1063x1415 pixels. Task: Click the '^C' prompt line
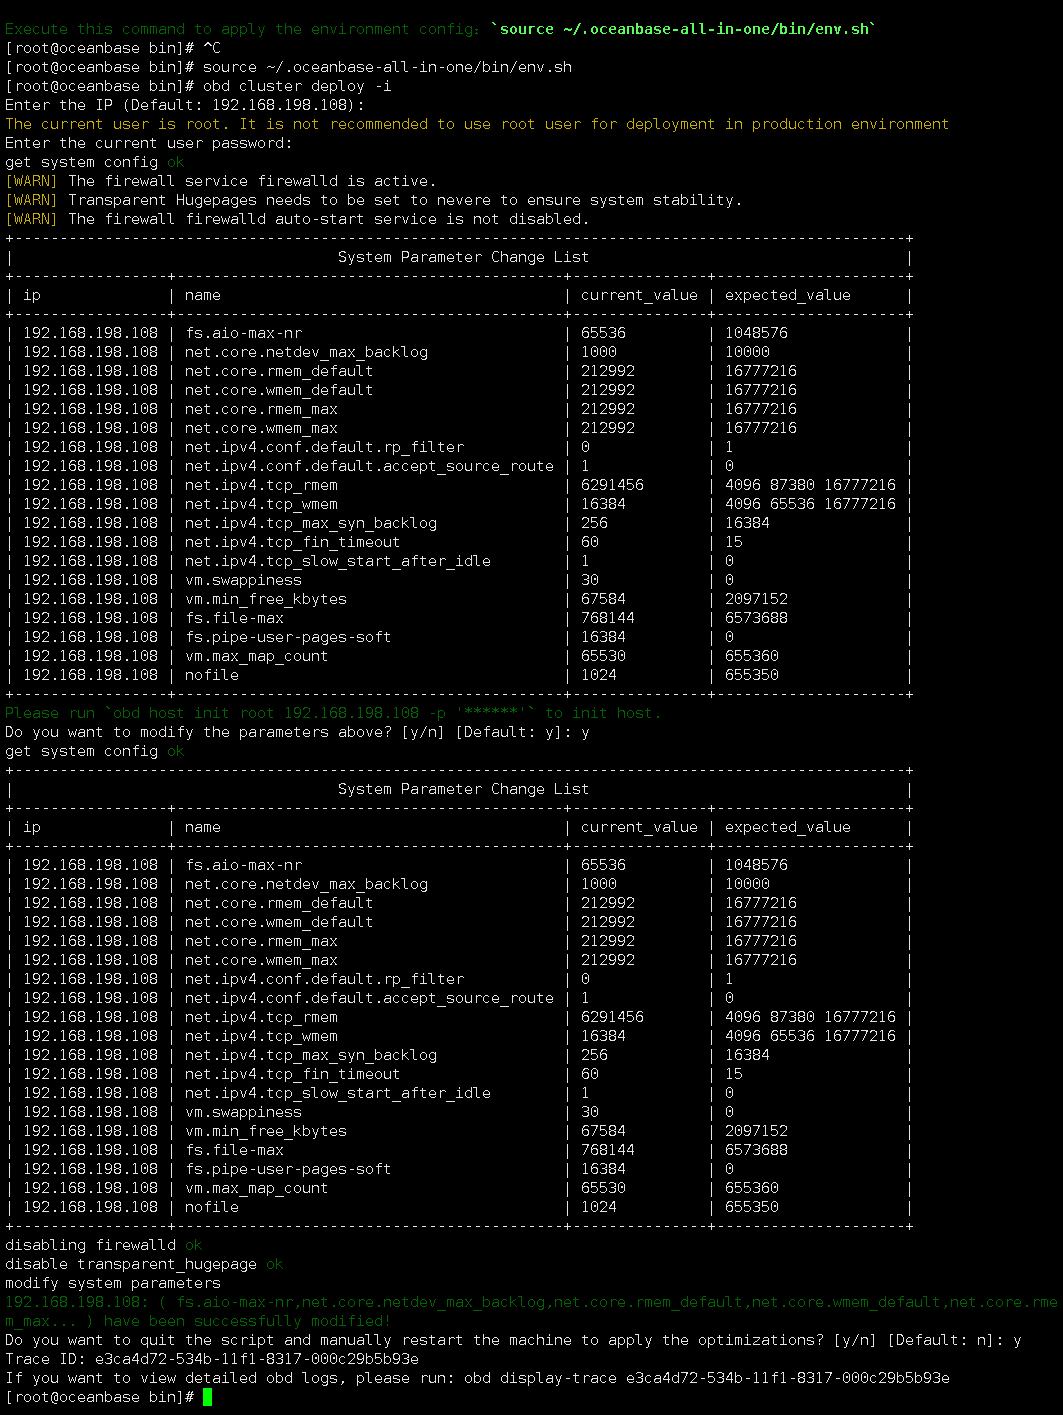point(113,48)
